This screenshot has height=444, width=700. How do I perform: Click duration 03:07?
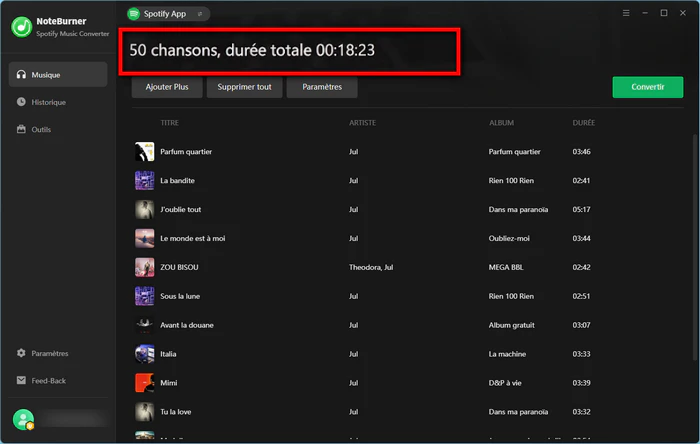(581, 325)
